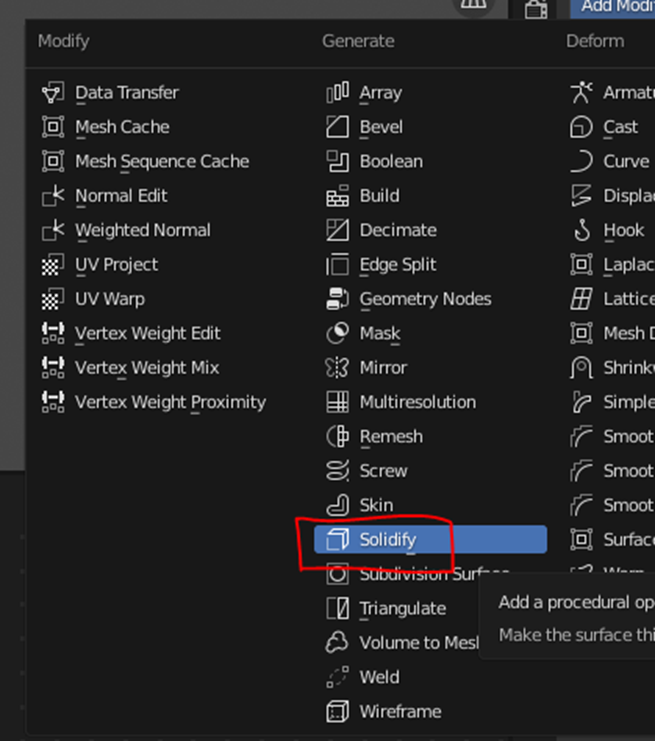Click the Vertex Weight Mix icon
The image size is (655, 741).
pos(53,368)
